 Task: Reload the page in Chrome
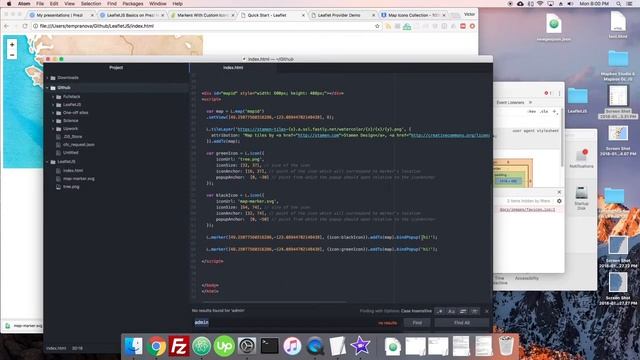pyautogui.click(x=25, y=26)
